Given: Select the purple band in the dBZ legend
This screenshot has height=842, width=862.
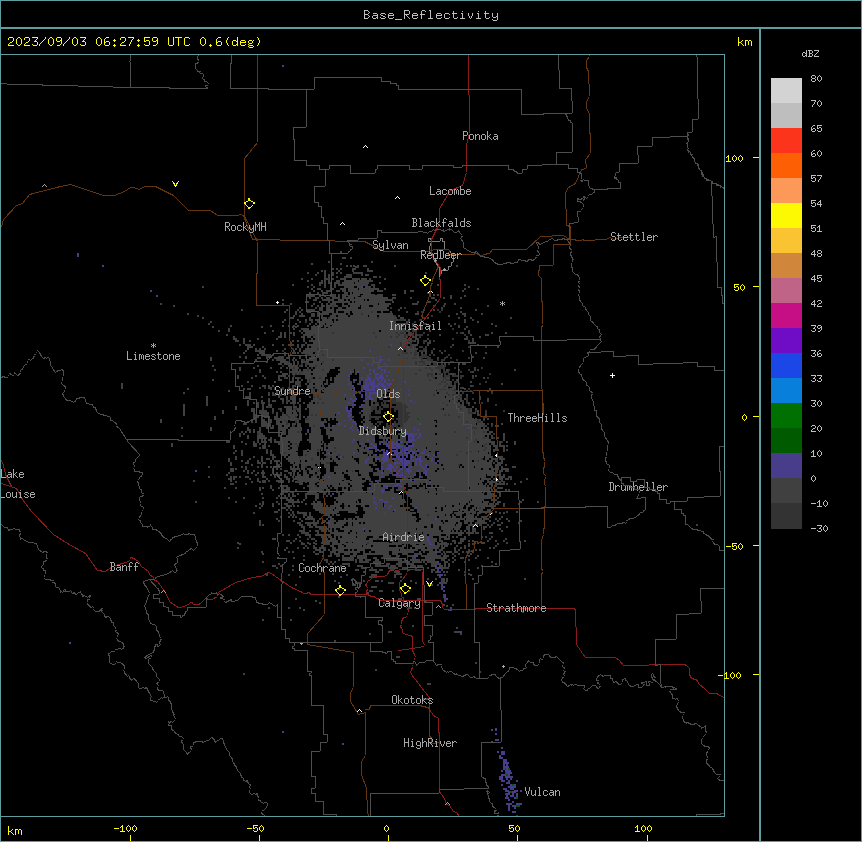Looking at the screenshot, I should click(786, 341).
